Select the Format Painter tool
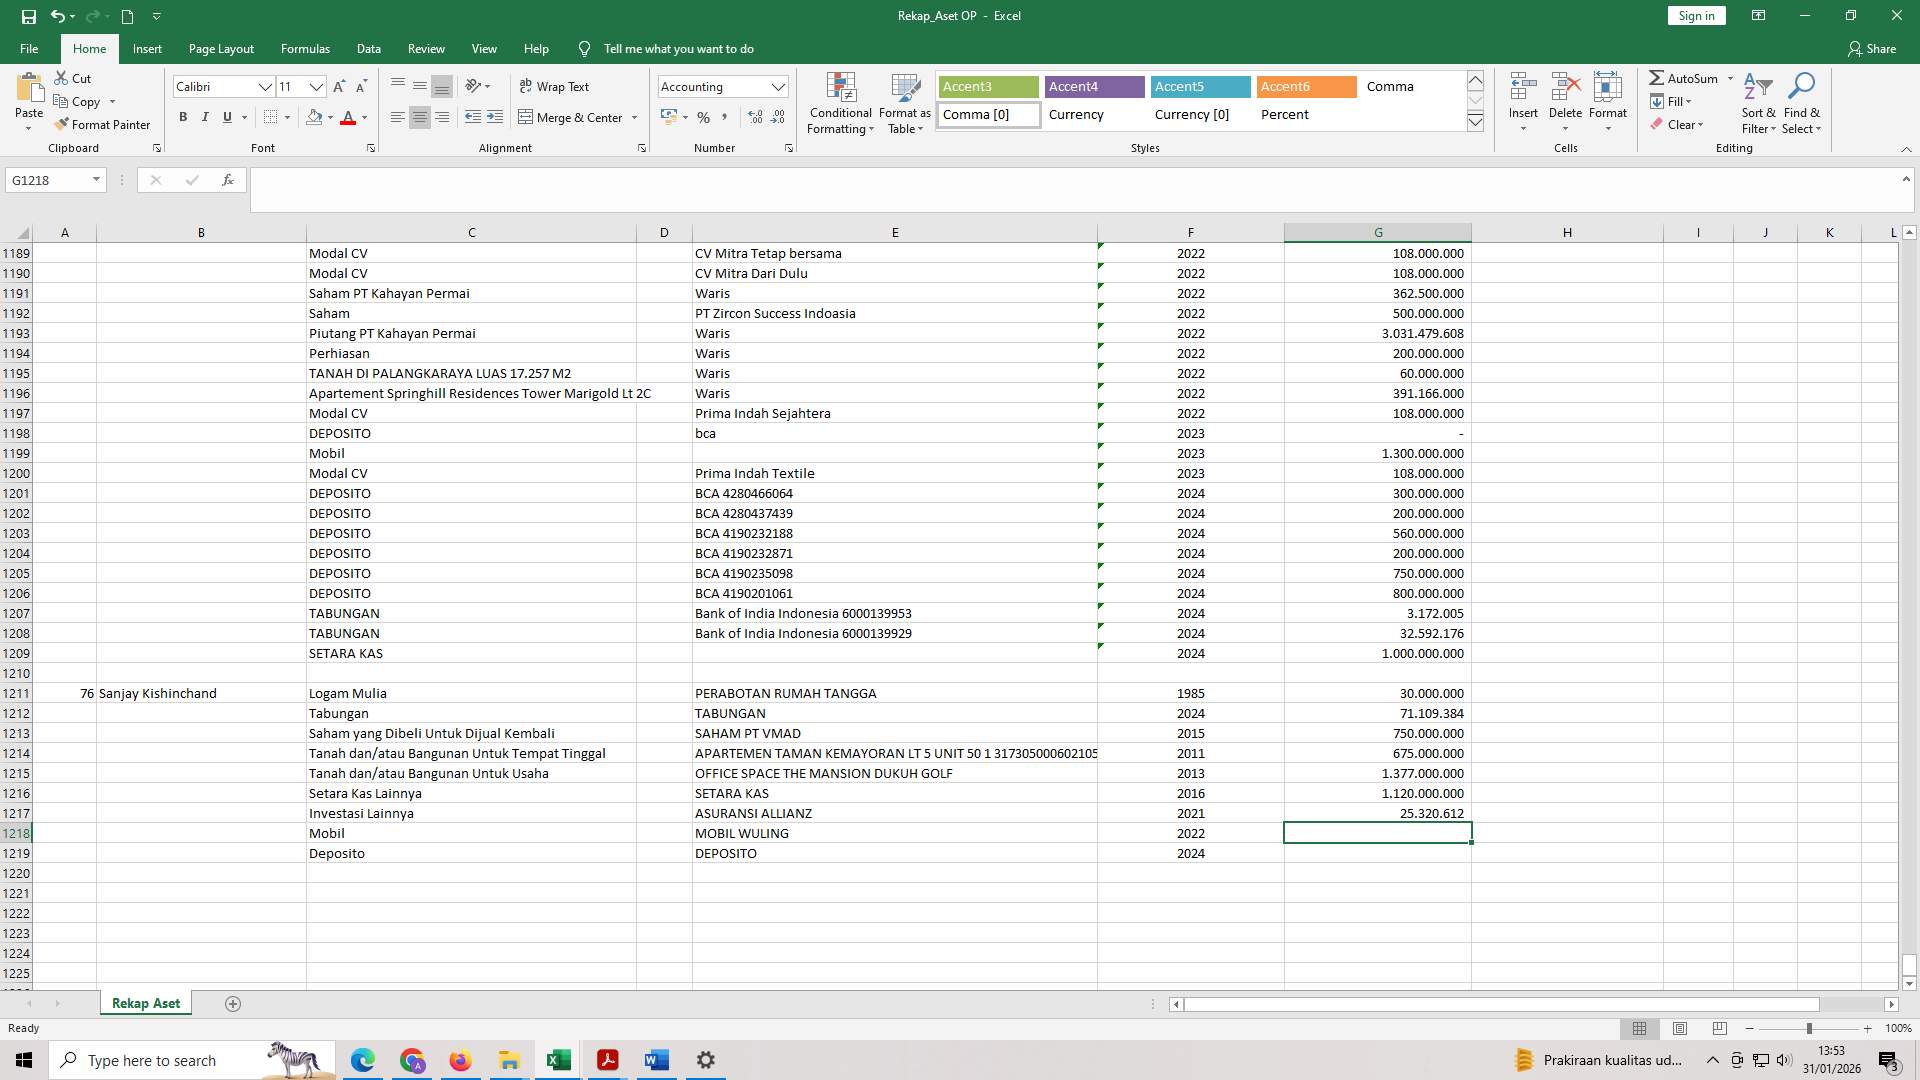 [x=103, y=124]
